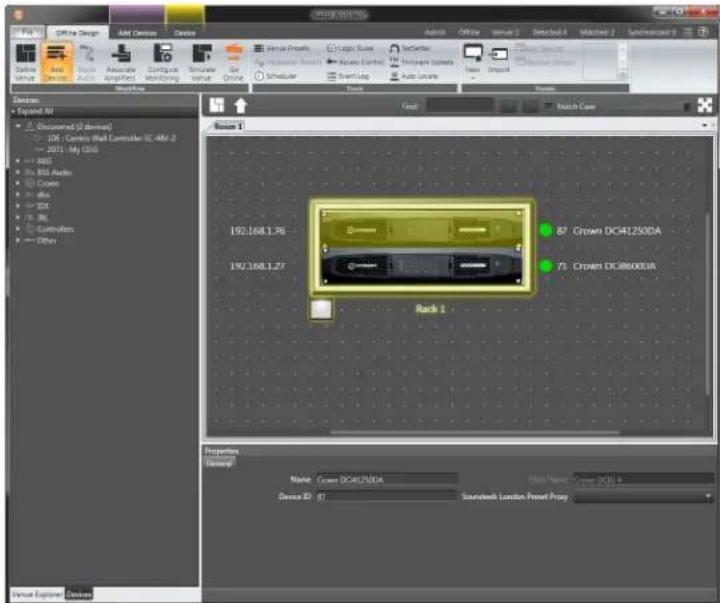Expand the JBL tree node
The image size is (720, 603).
(x=18, y=217)
